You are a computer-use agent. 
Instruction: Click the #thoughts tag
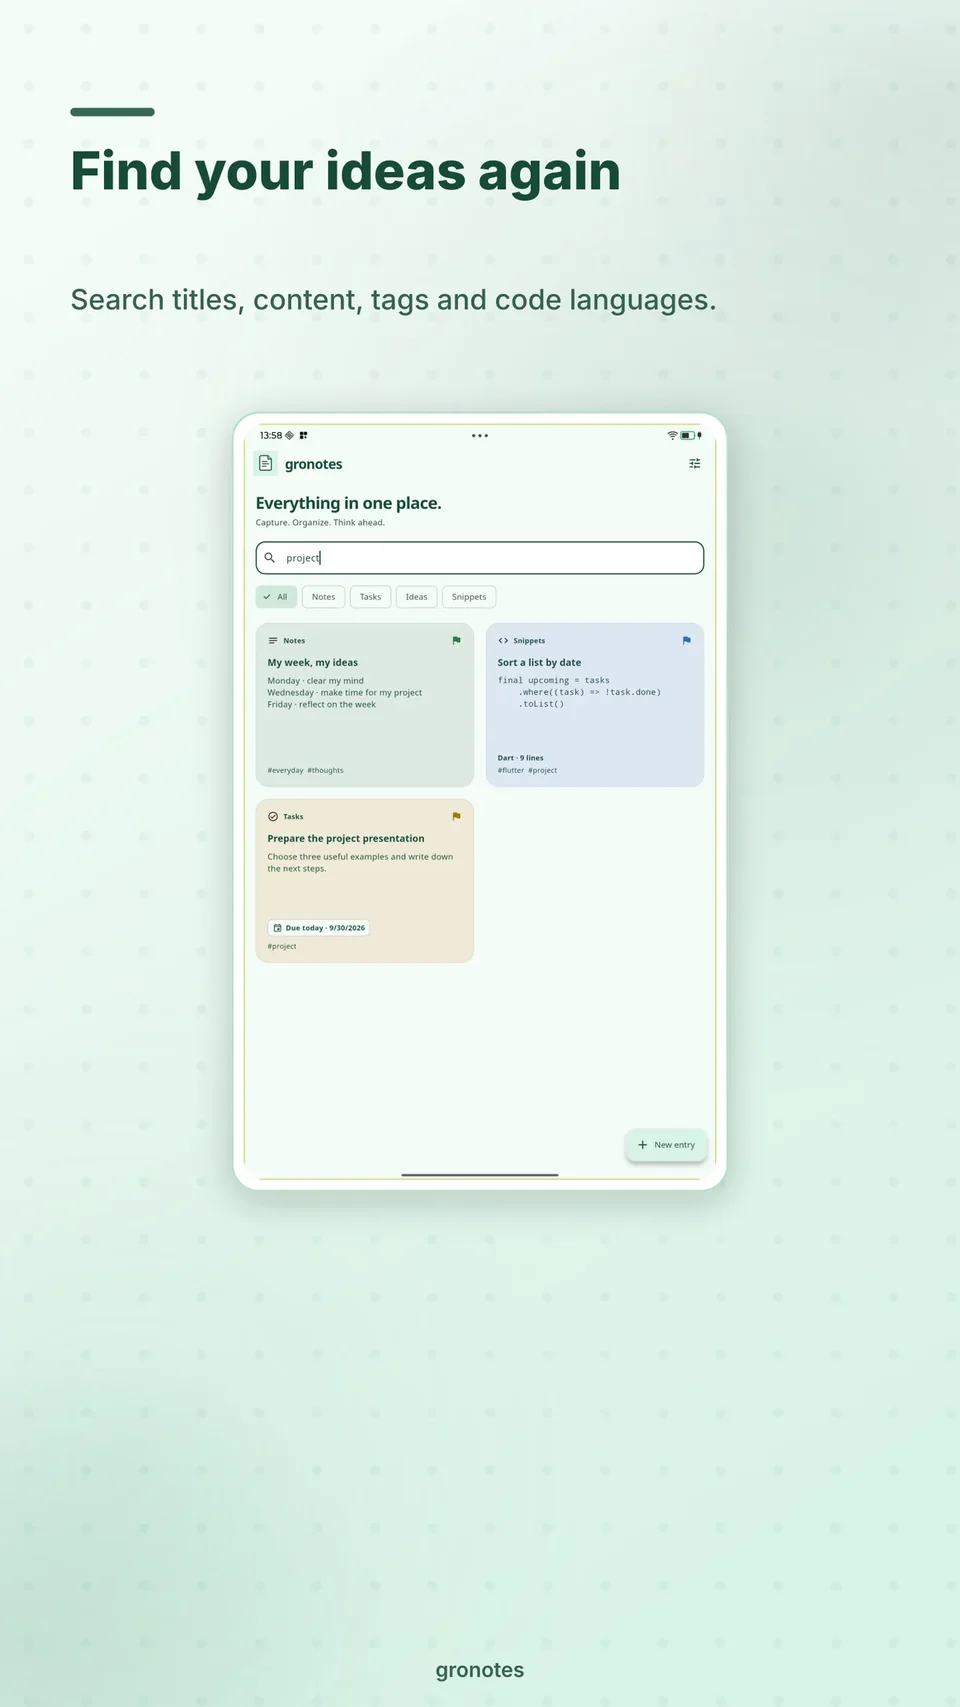(325, 770)
